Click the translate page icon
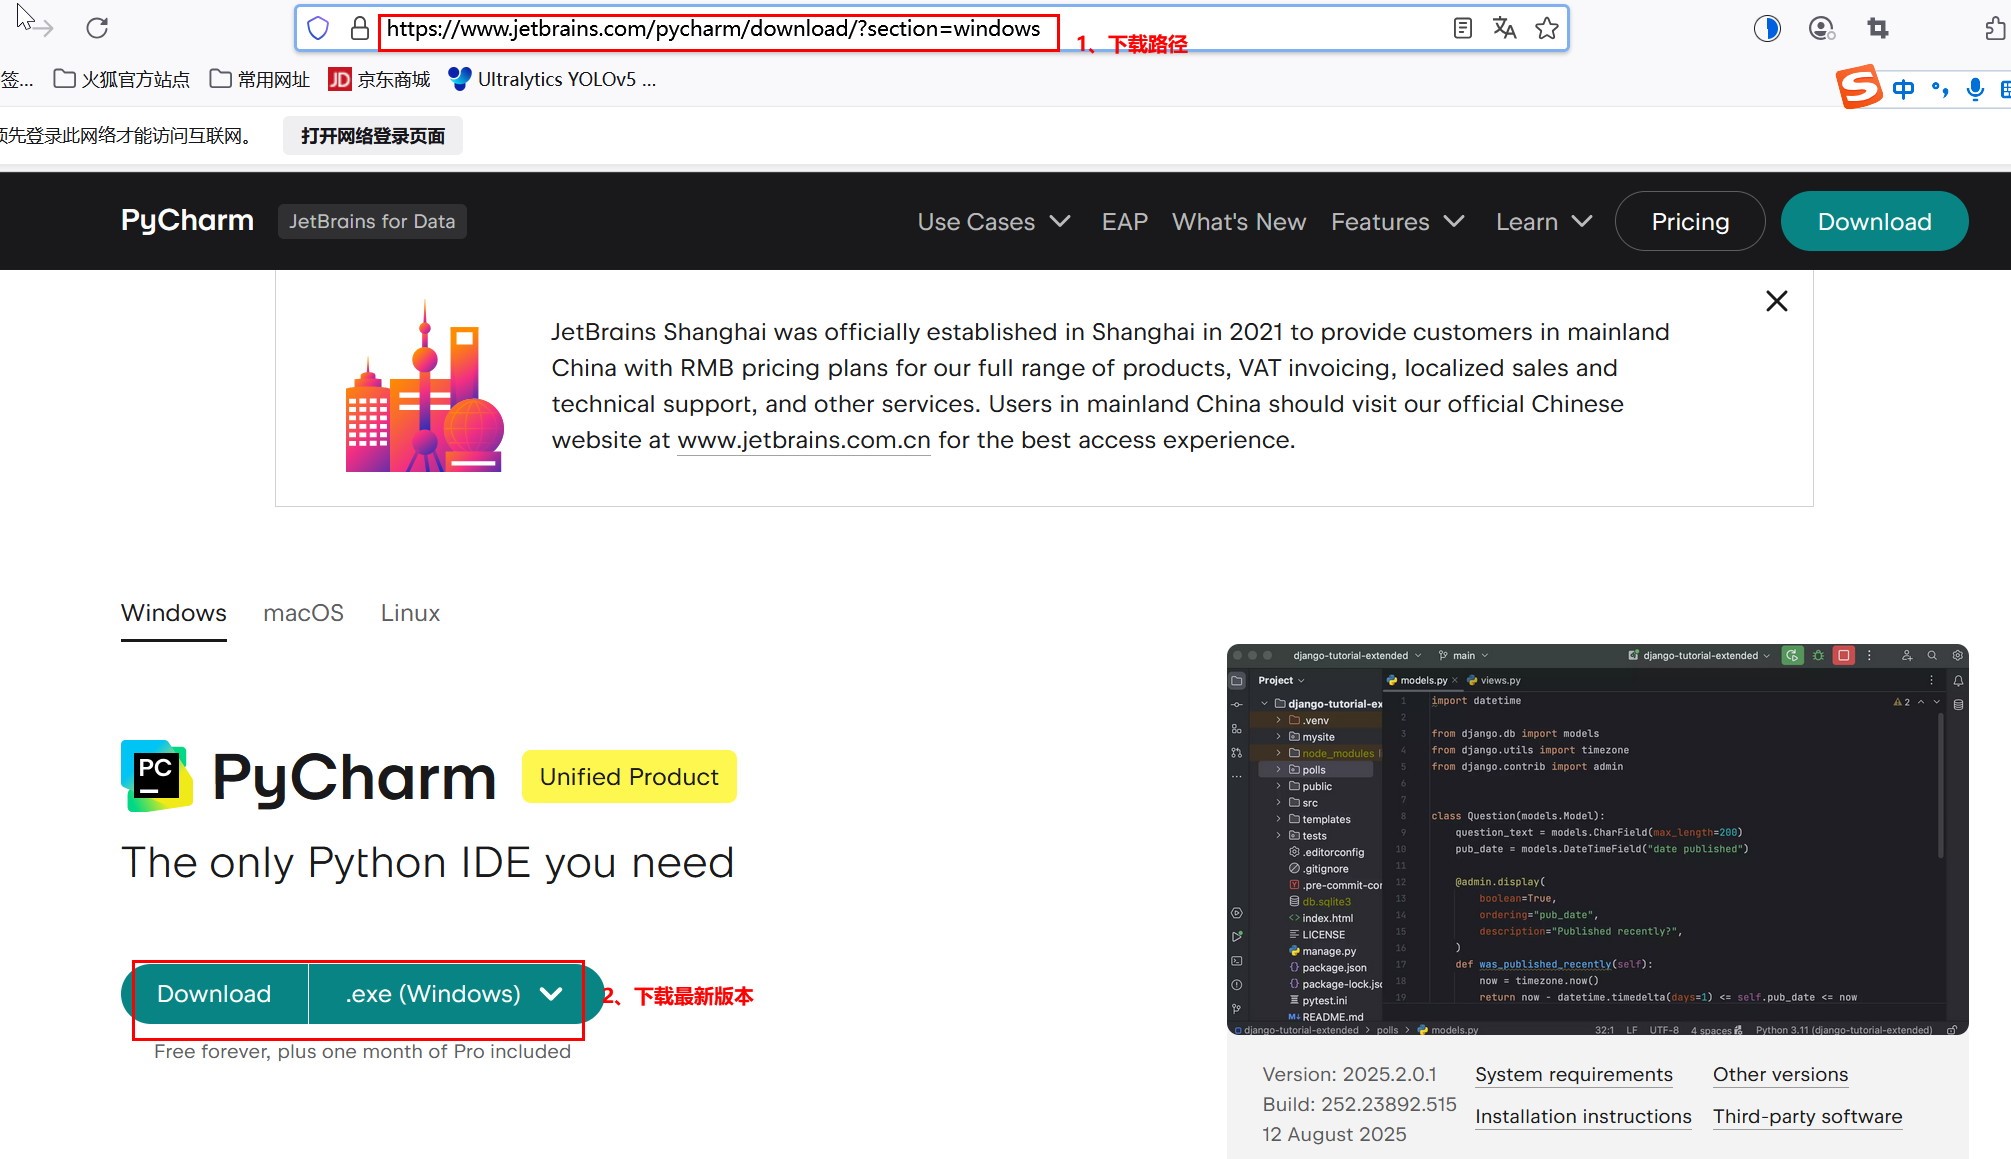 pos(1504,28)
